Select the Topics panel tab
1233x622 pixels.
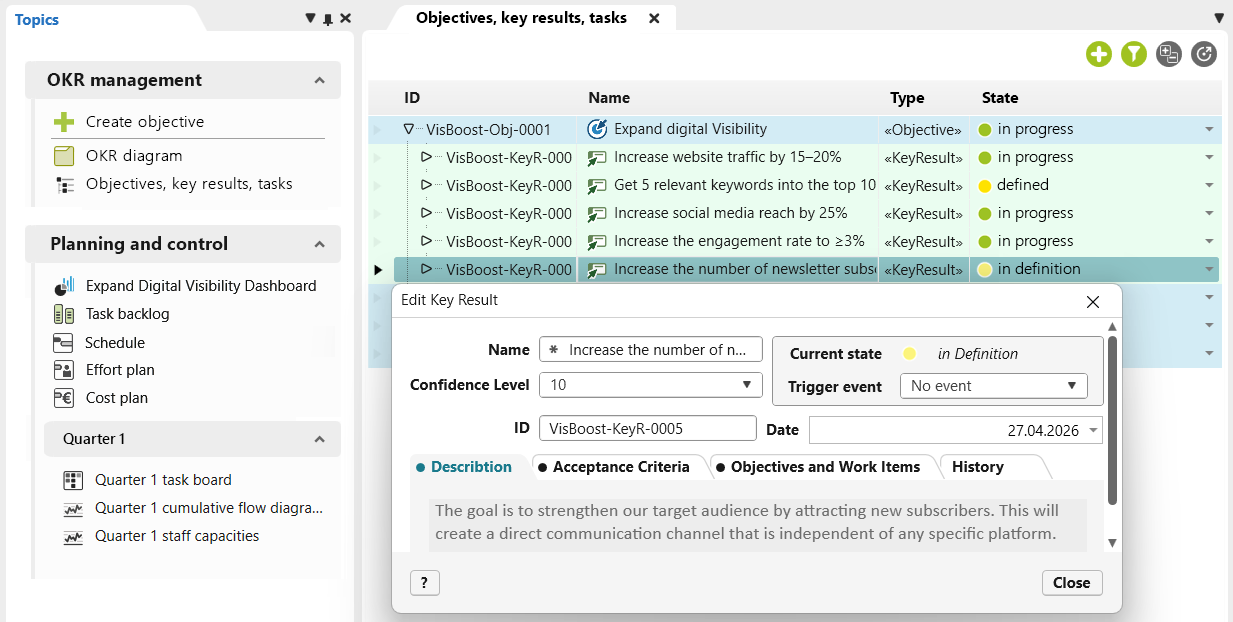(x=37, y=20)
